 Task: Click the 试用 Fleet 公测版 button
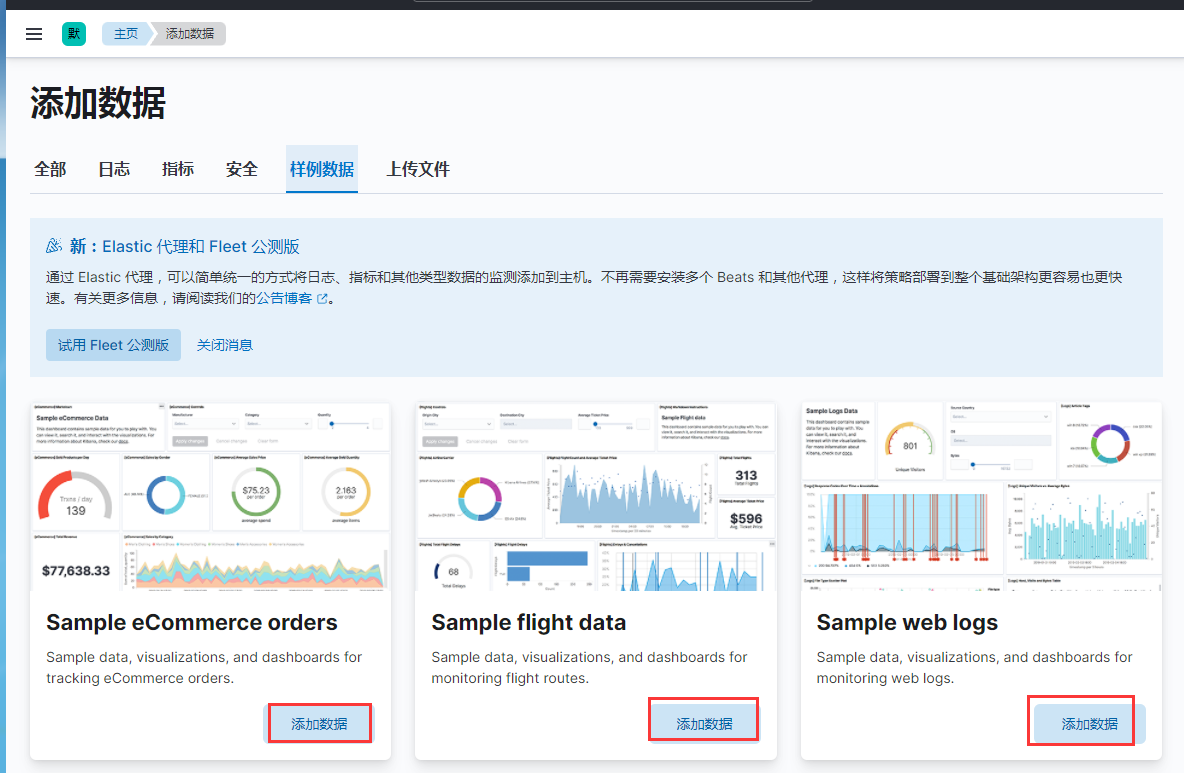(x=113, y=345)
